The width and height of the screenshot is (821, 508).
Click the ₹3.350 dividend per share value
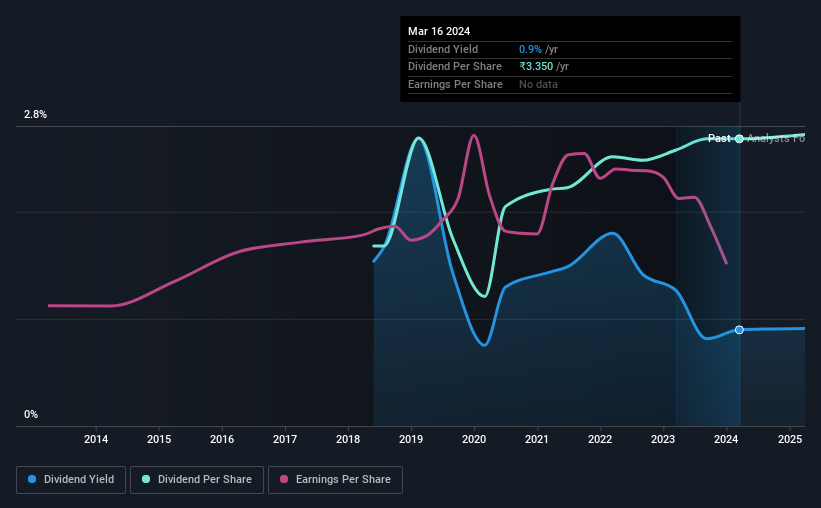pos(536,67)
